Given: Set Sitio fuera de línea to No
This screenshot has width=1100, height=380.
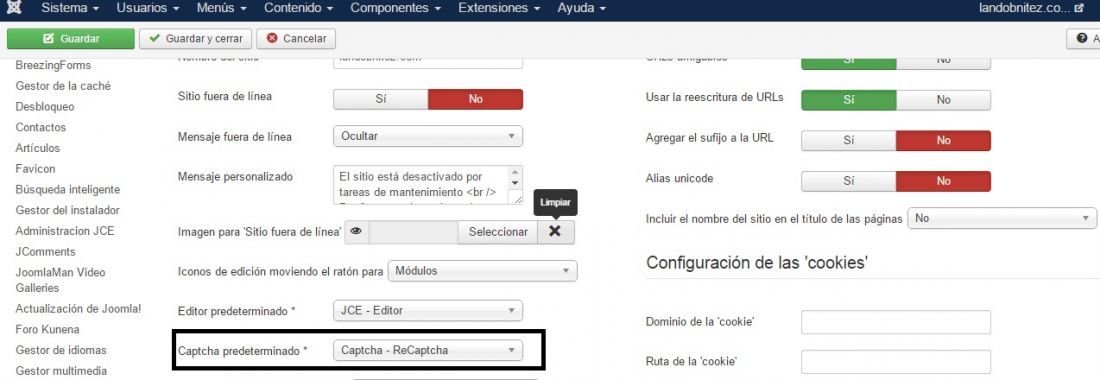Looking at the screenshot, I should (476, 100).
